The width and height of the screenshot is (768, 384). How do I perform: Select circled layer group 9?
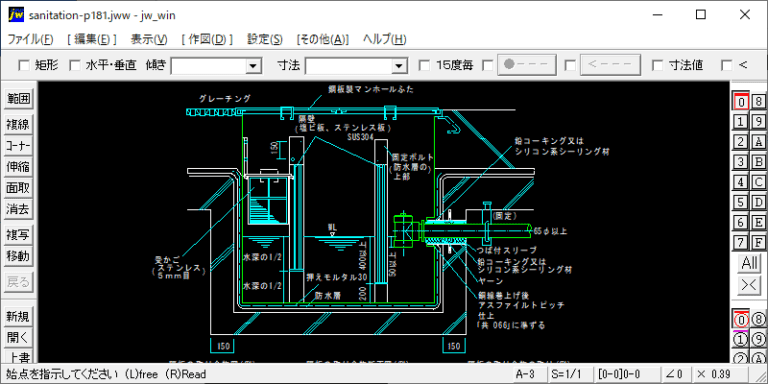tap(759, 339)
